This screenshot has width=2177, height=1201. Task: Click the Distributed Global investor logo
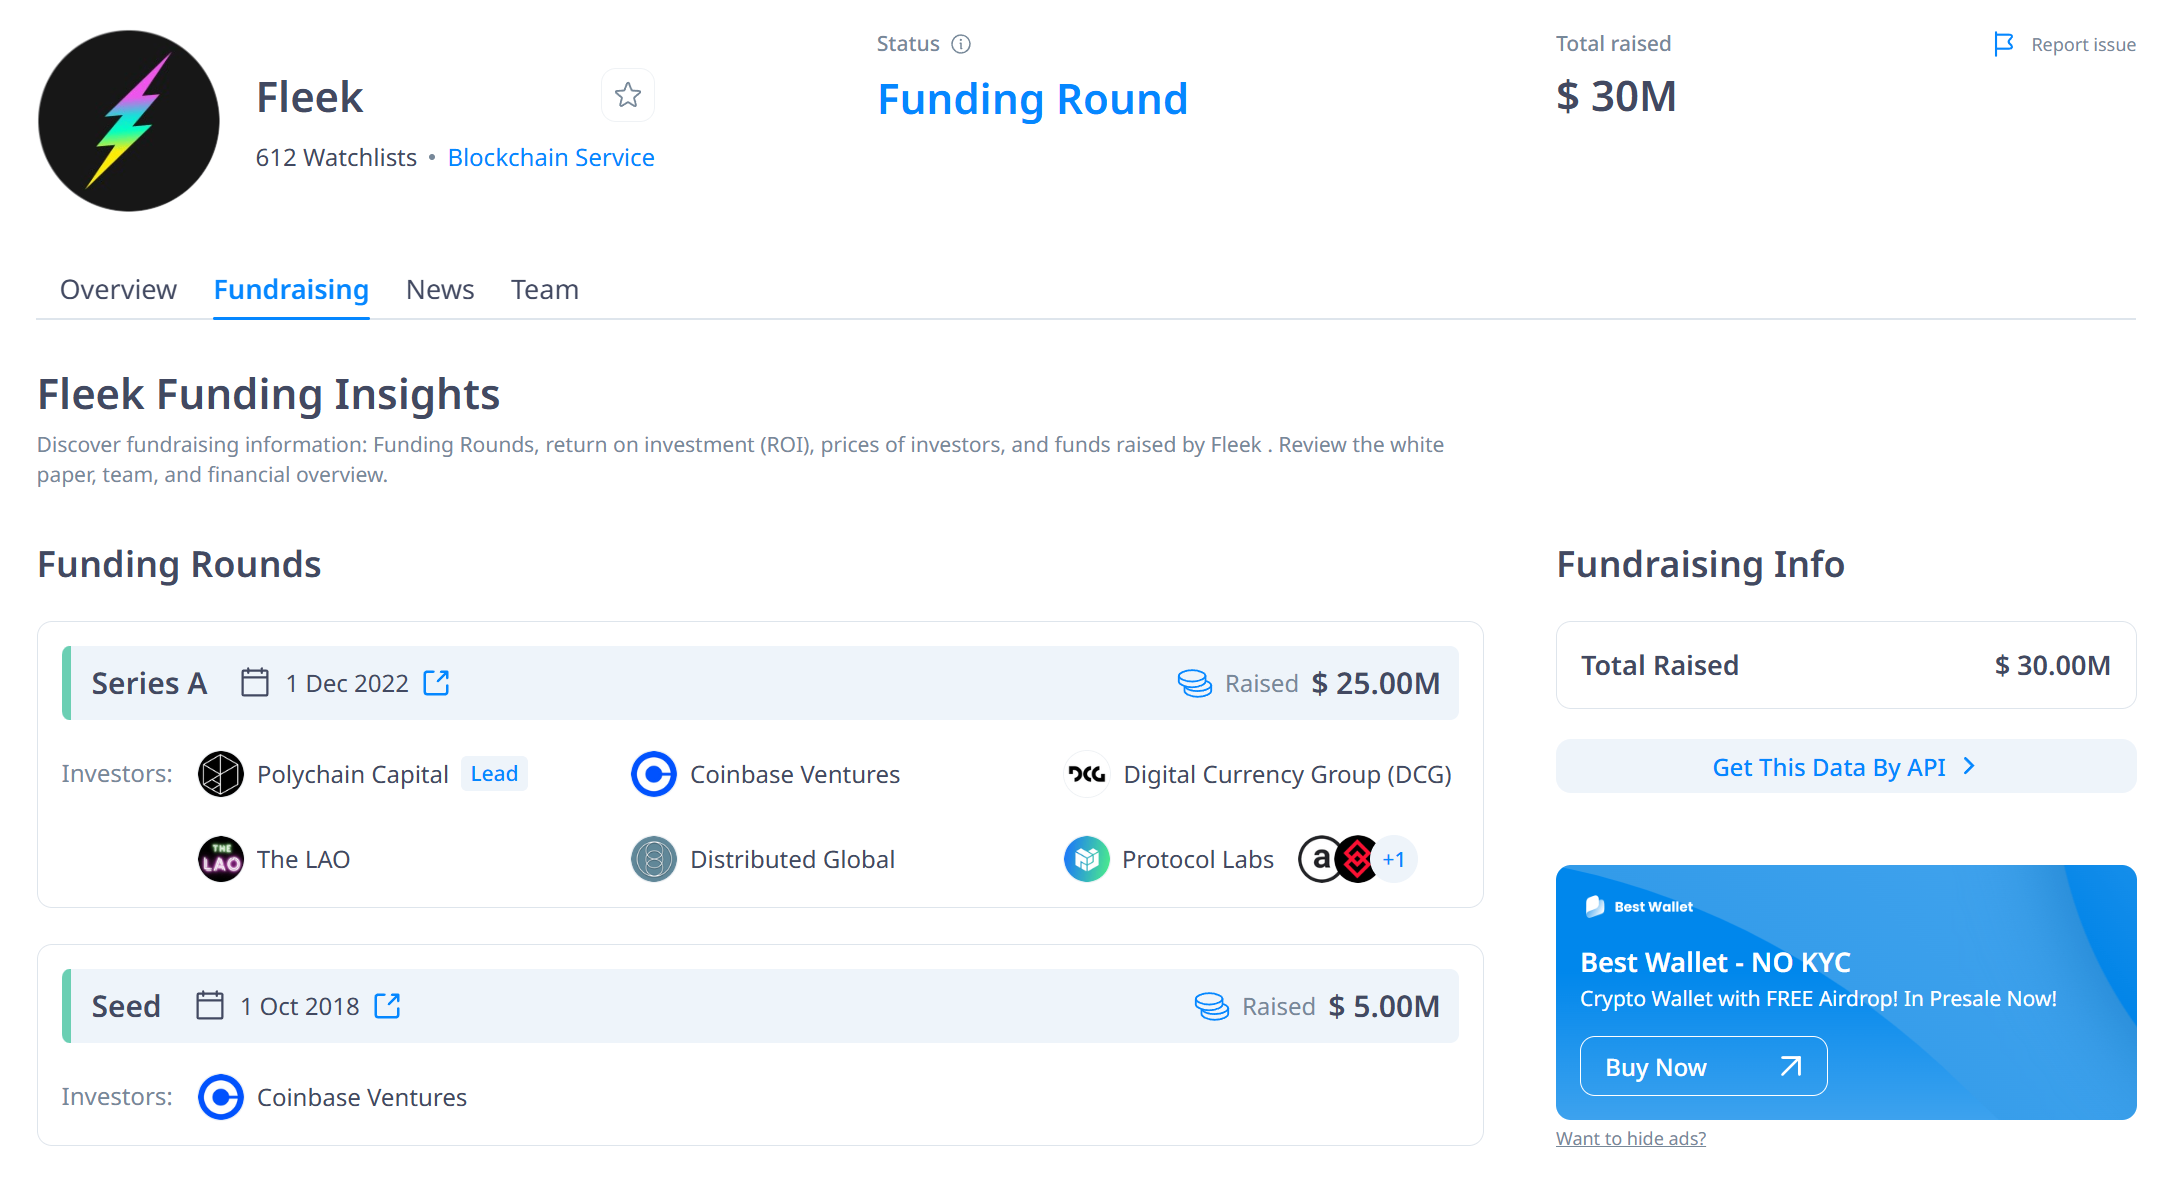point(654,859)
